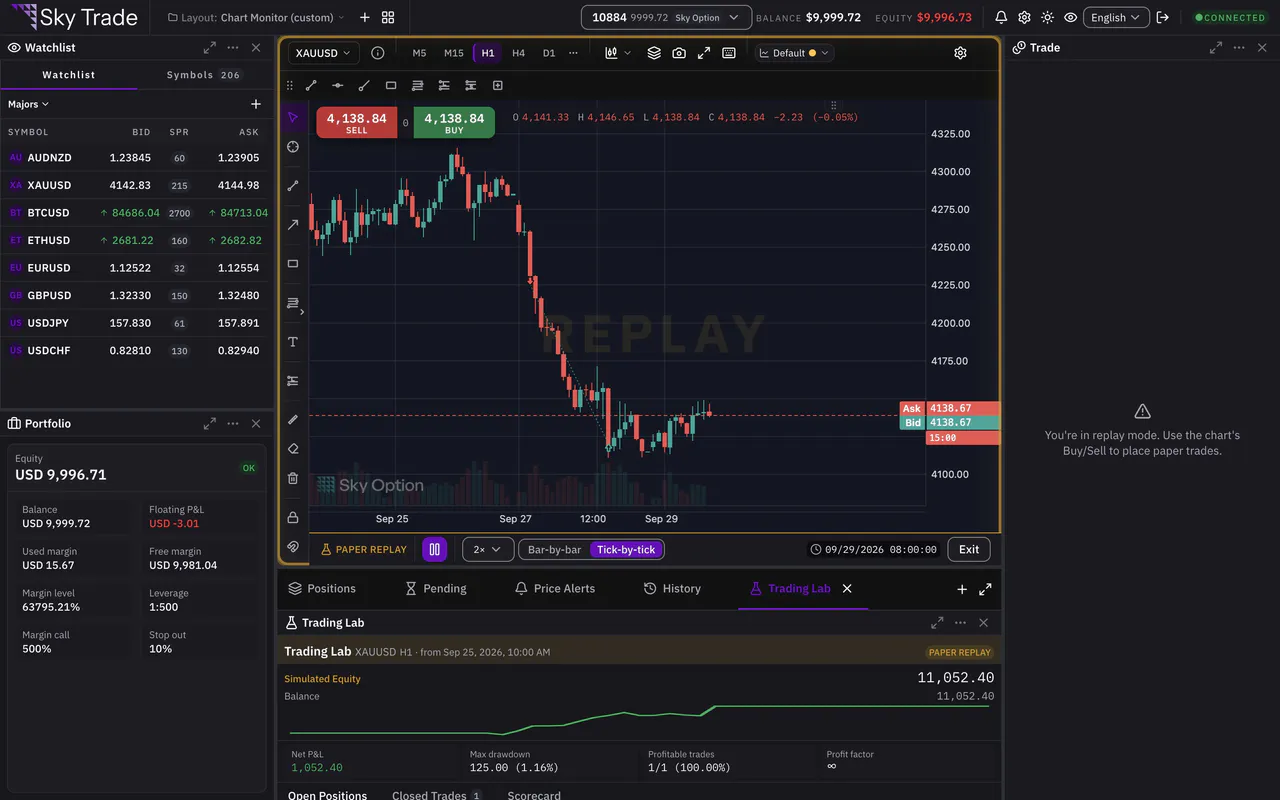This screenshot has width=1280, height=800.
Task: Select the cursor pointer tool in chart sidebar
Action: [x=293, y=117]
